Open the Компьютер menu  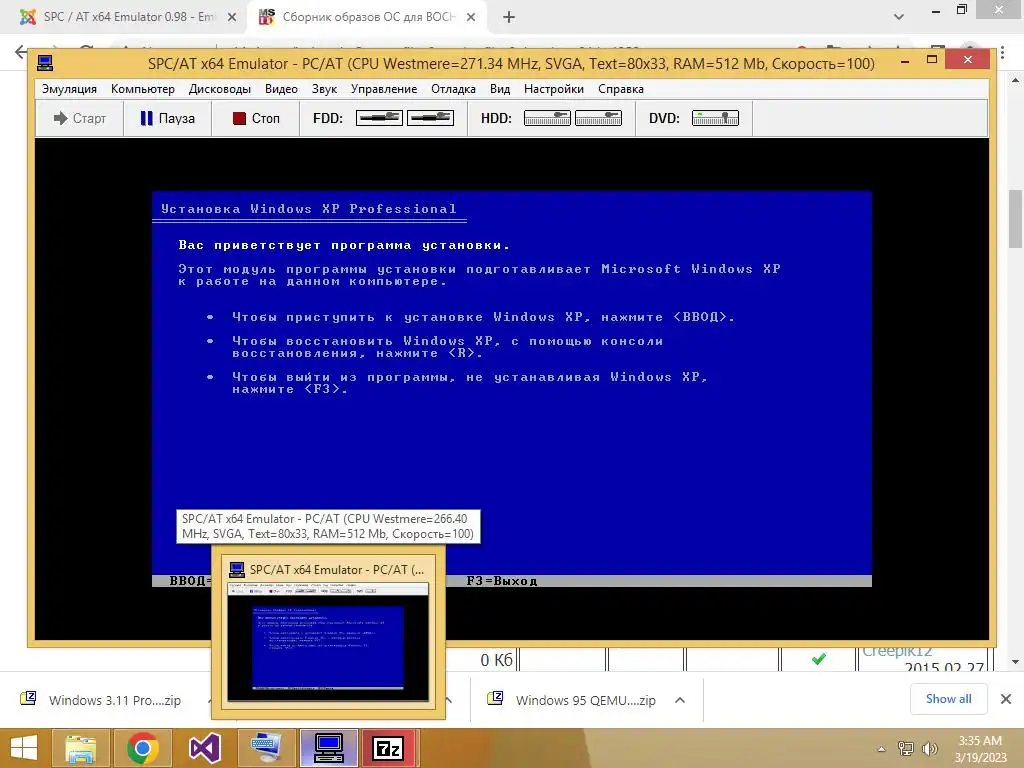pos(142,89)
